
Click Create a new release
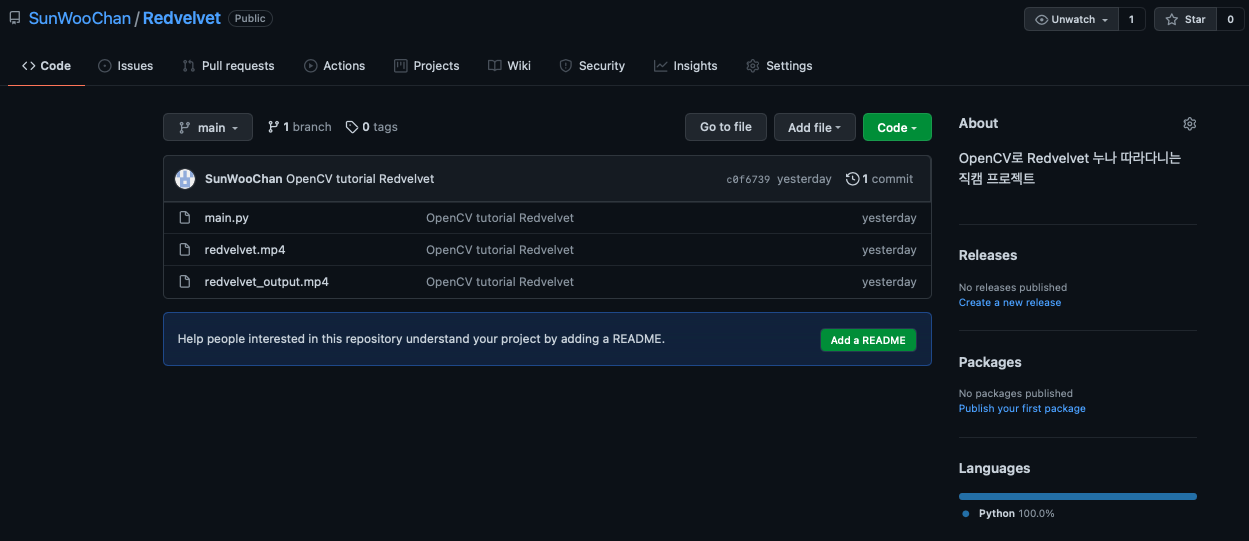click(1010, 302)
